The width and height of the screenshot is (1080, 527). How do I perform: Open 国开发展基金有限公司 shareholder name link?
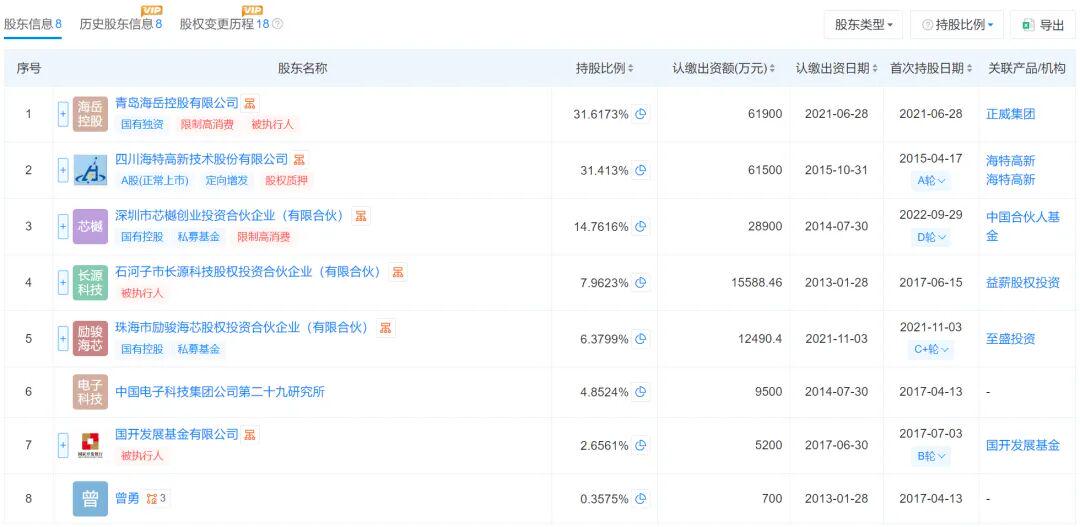click(177, 435)
